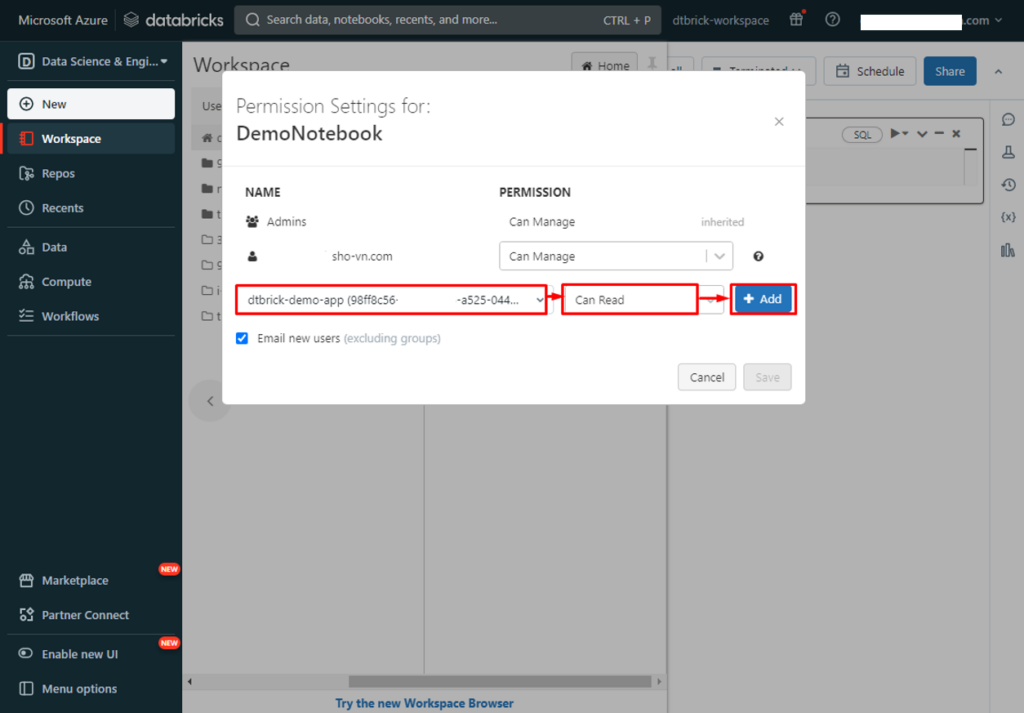
Task: Click the Schedule button
Action: tap(870, 71)
